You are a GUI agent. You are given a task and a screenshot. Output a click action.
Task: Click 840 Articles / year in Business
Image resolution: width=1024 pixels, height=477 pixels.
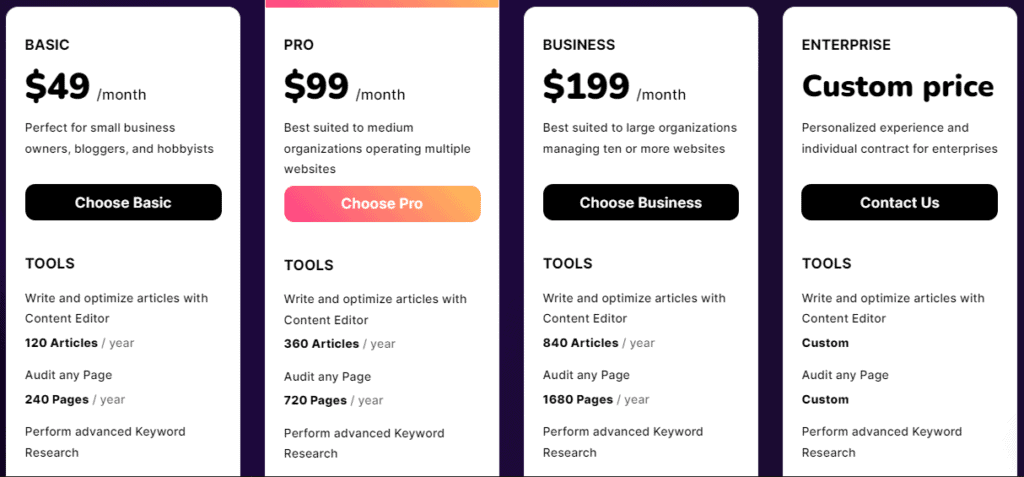tap(598, 343)
